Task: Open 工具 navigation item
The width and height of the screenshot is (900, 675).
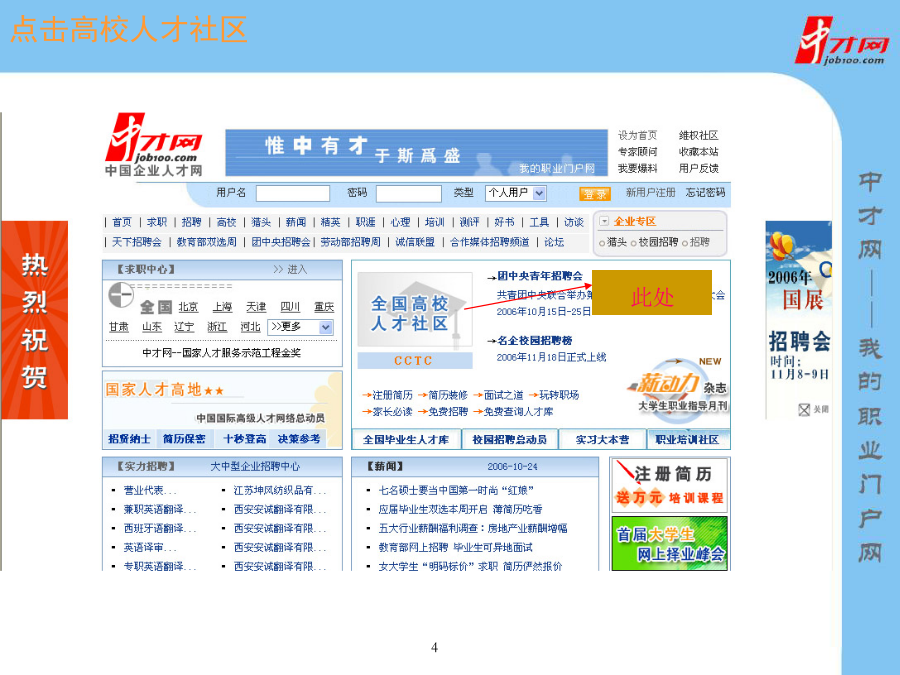Action: pos(539,222)
